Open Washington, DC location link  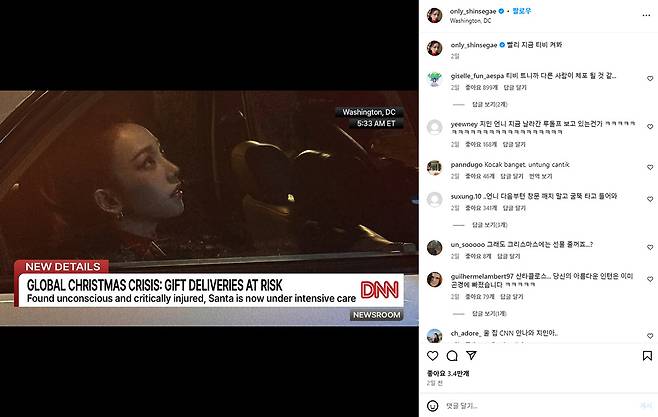[470, 21]
